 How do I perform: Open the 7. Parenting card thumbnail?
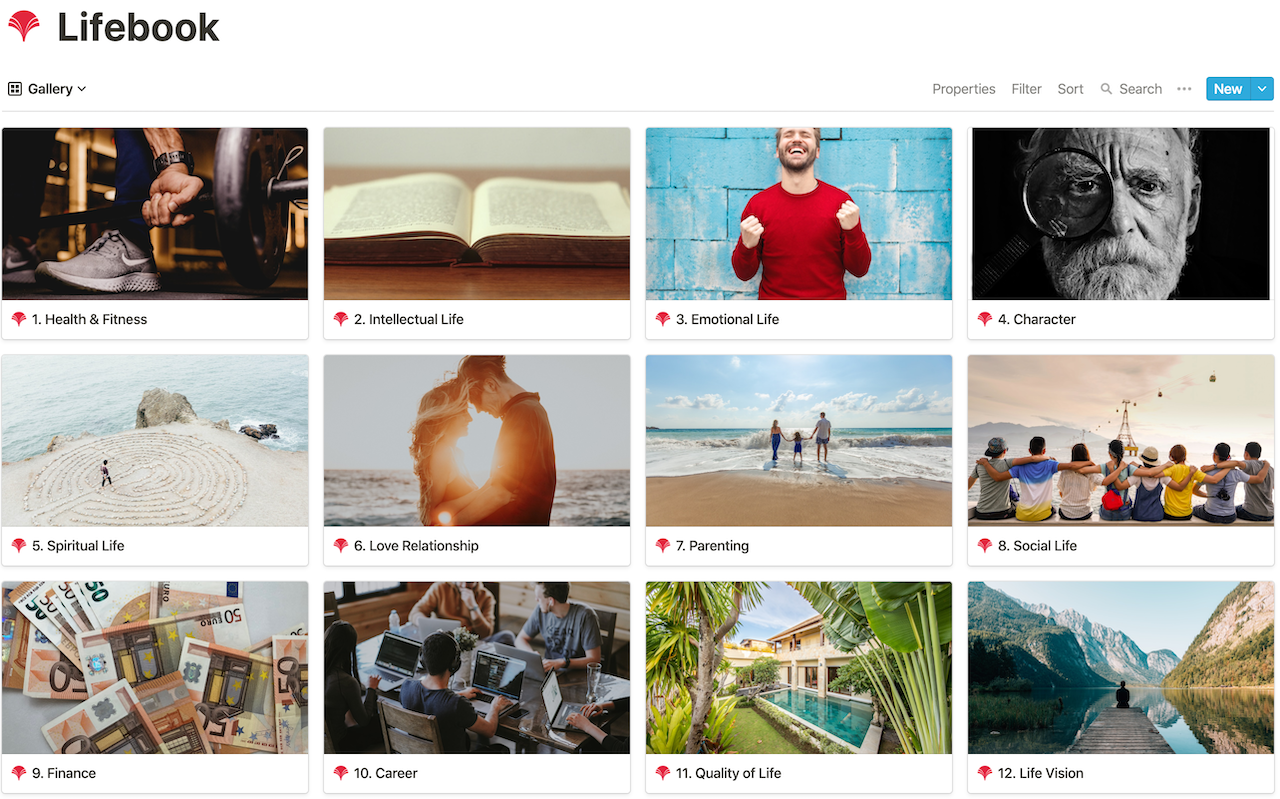click(799, 441)
